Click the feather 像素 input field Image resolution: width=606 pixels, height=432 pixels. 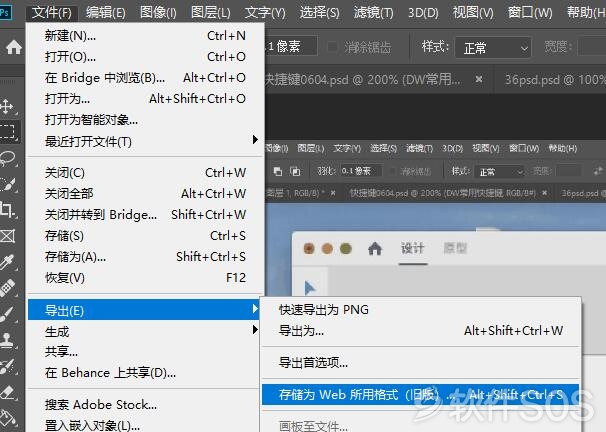291,46
